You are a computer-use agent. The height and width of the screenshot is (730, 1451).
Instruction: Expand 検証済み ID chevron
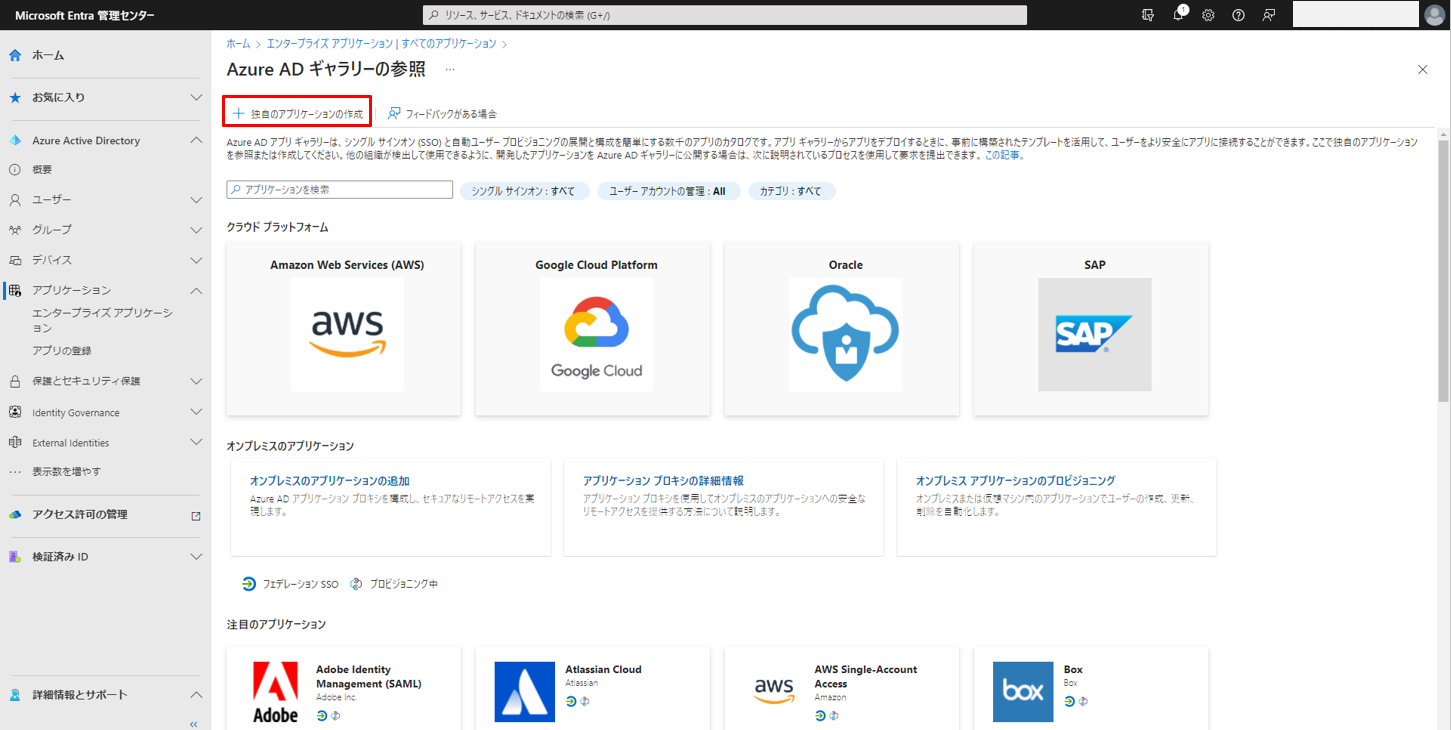pos(196,557)
